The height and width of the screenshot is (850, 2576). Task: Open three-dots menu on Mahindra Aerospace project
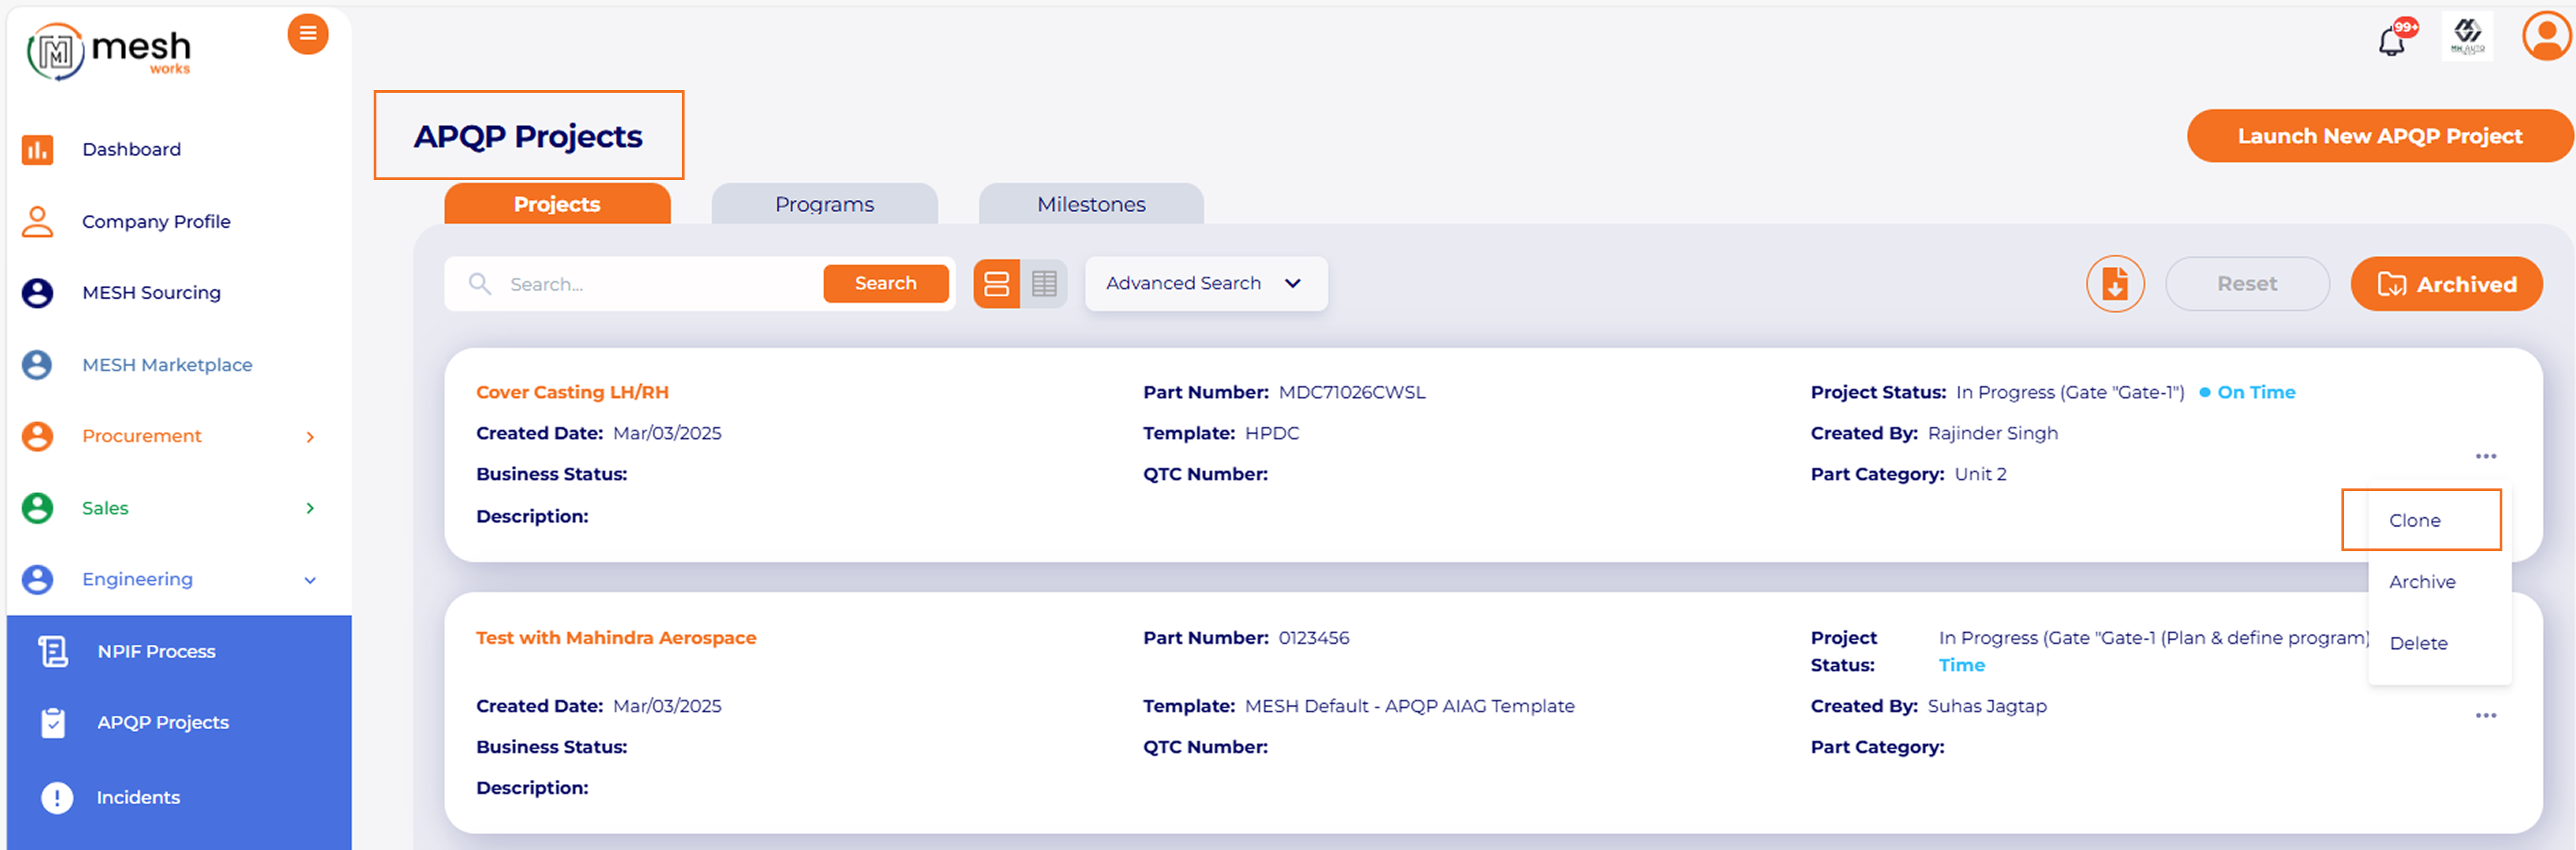[2485, 716]
